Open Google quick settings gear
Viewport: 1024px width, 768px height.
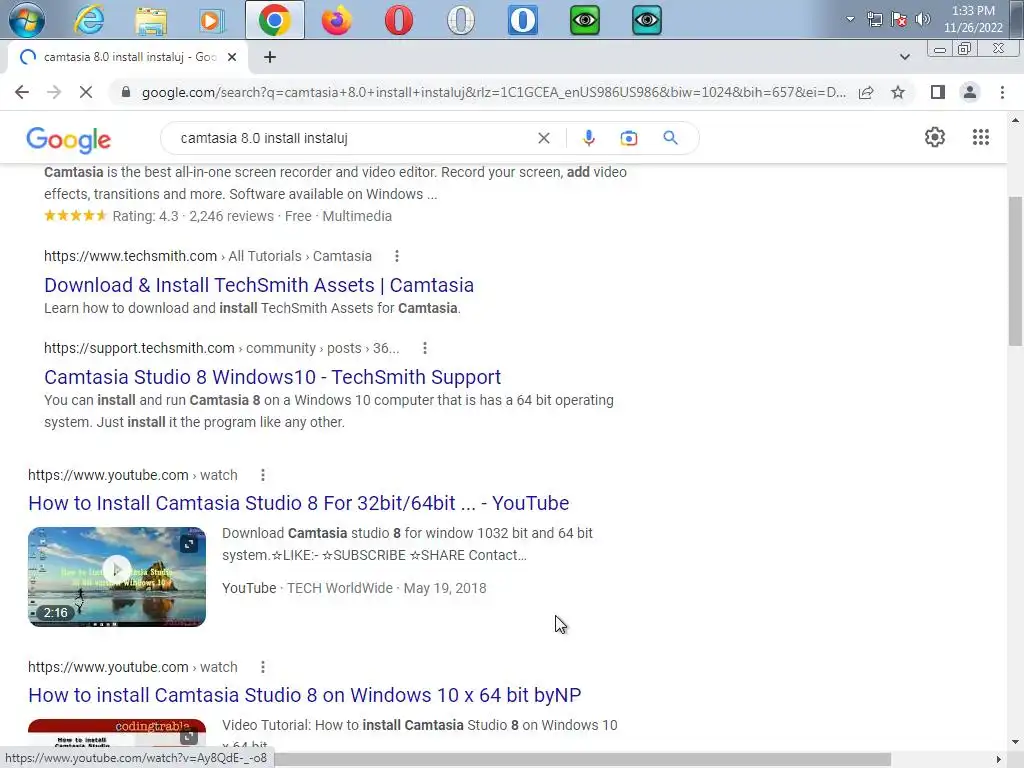935,137
